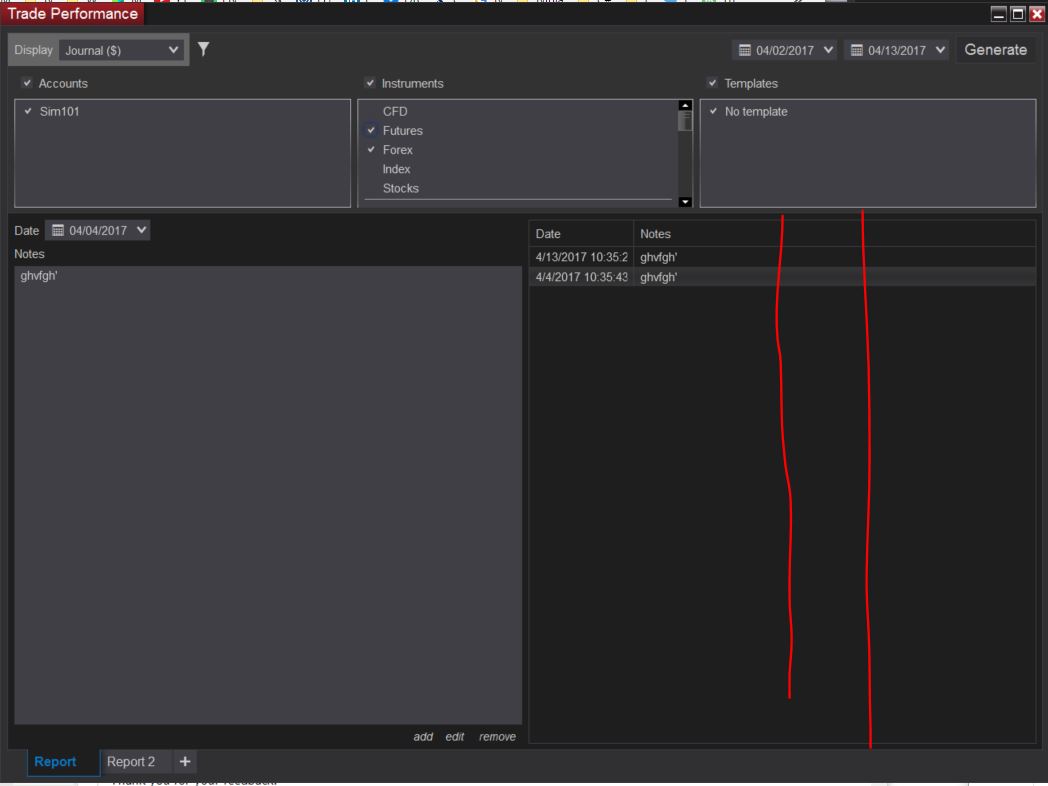
Task: Click the ghvfgh' note of 4/13/2017 row
Action: 658,257
